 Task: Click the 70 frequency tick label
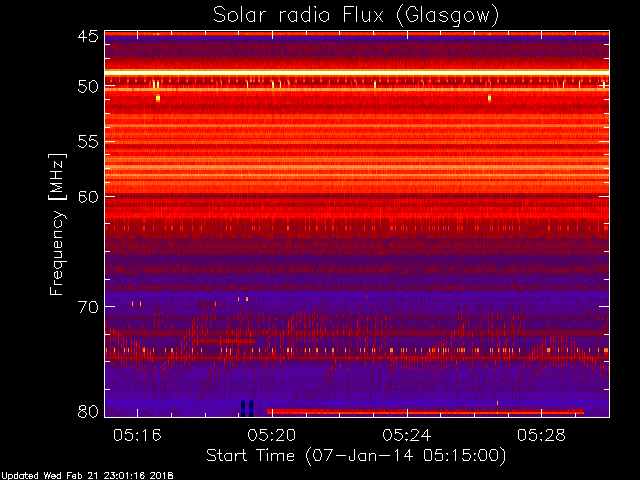point(88,307)
